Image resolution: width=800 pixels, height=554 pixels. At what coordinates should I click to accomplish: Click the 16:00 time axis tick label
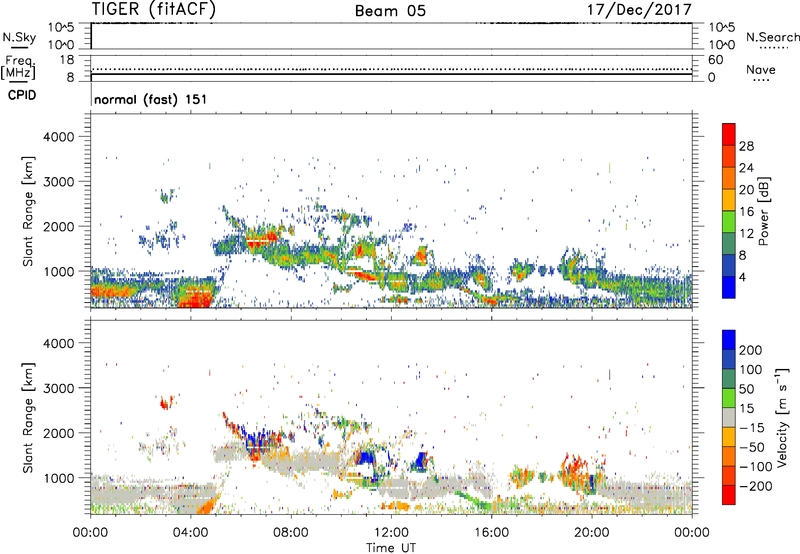pos(491,533)
